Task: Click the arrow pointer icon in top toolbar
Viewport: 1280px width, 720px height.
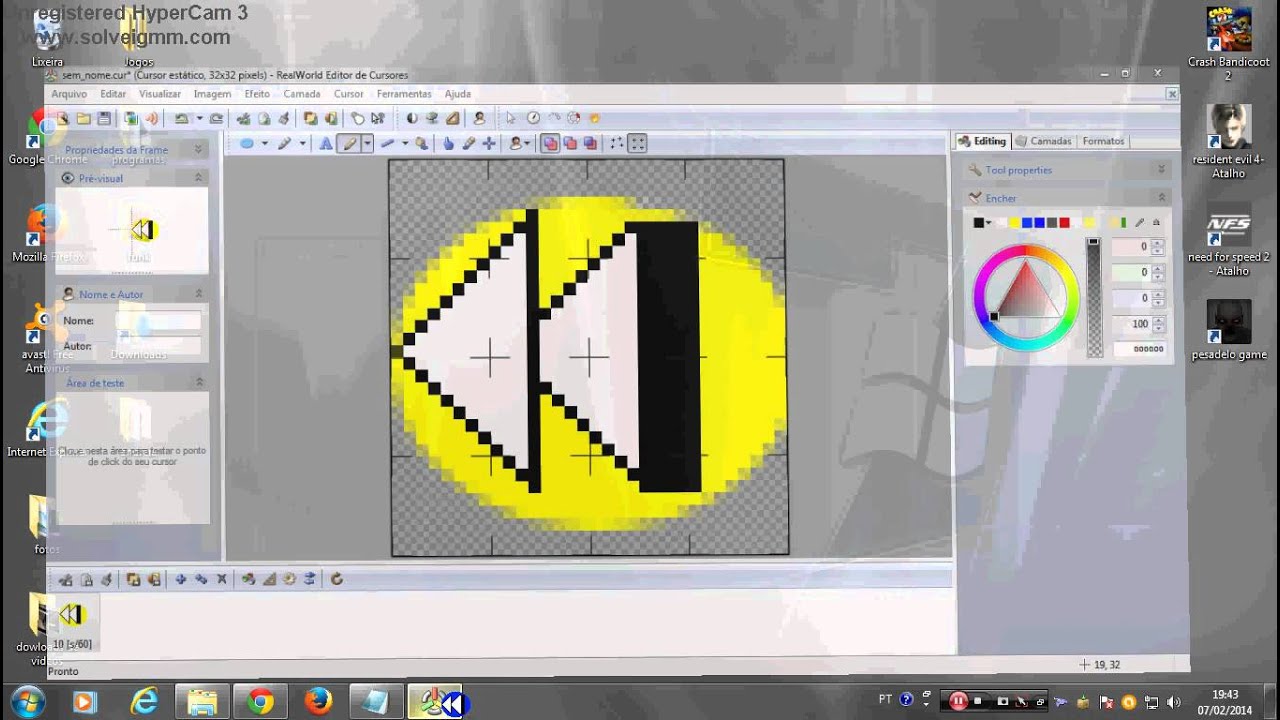Action: point(511,118)
